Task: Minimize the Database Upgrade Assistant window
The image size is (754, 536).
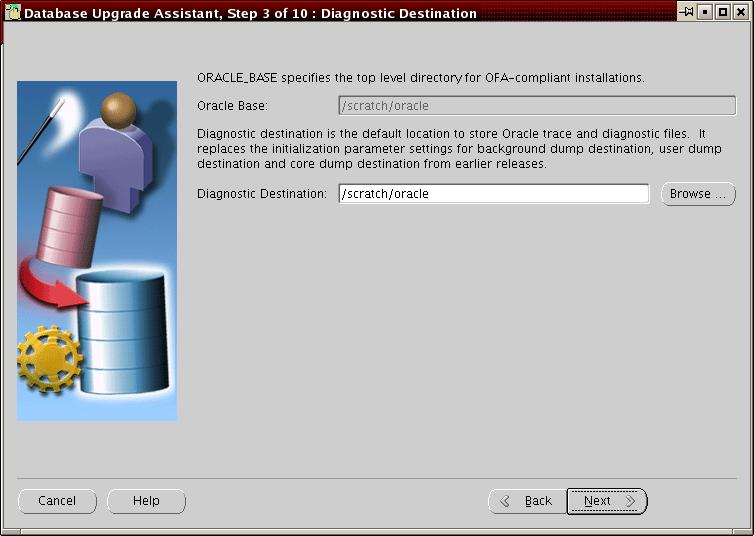Action: [x=704, y=13]
